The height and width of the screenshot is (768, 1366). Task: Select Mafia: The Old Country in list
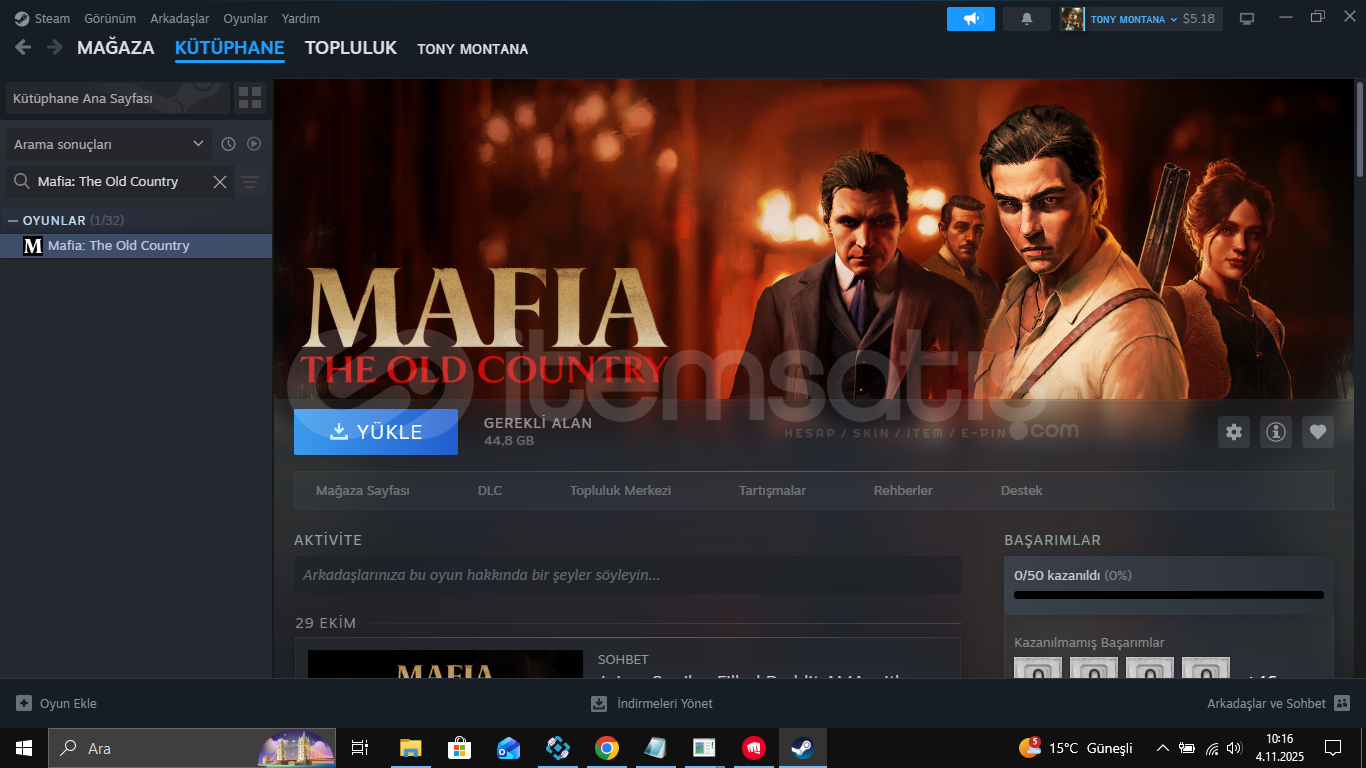point(136,246)
